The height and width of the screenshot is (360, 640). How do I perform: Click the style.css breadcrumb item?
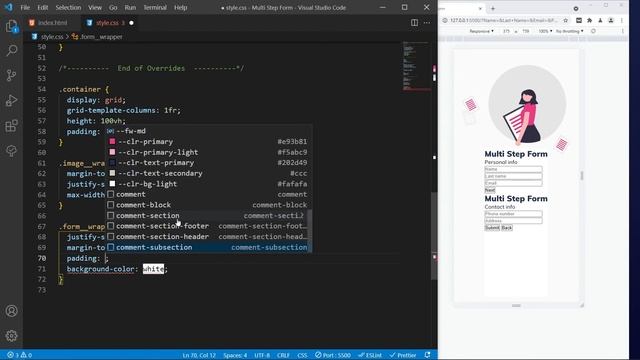(52, 37)
